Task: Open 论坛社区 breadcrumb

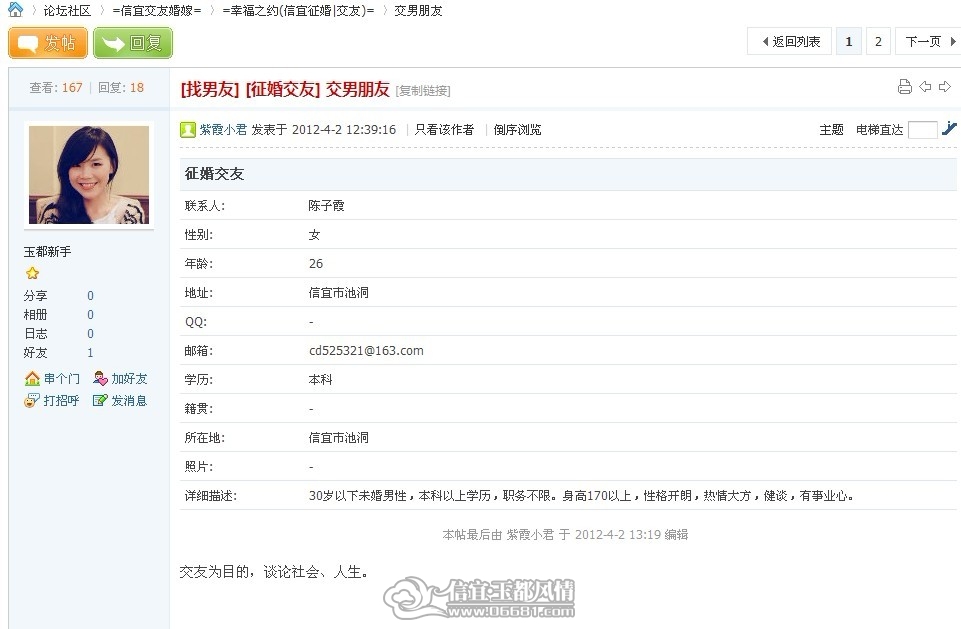Action: click(x=67, y=10)
